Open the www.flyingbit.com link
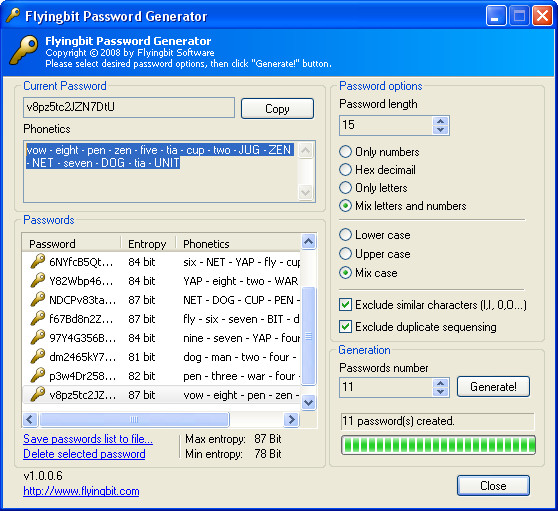The width and height of the screenshot is (558, 511). point(81,491)
